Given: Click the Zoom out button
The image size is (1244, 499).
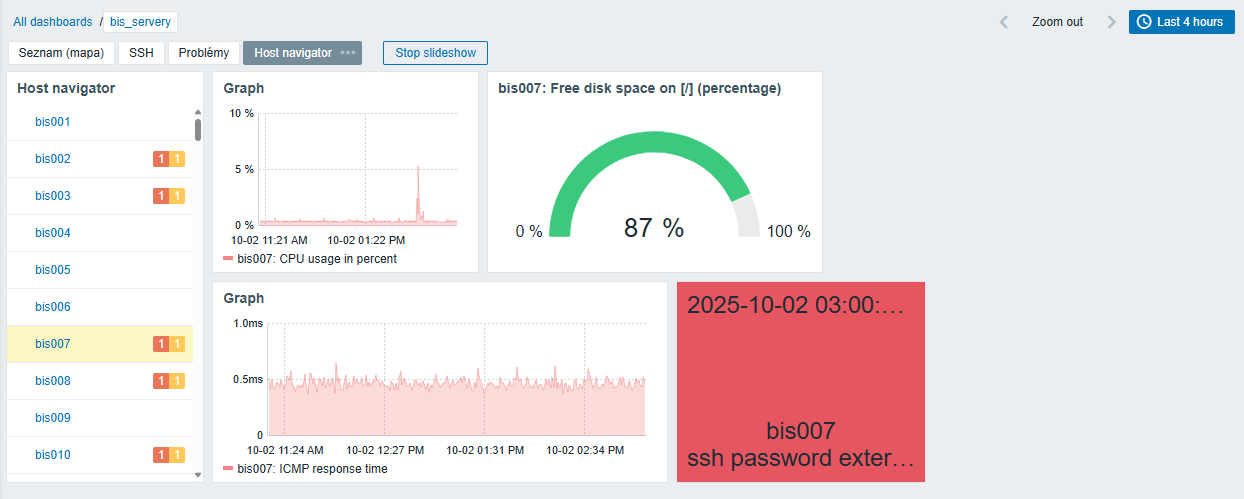Looking at the screenshot, I should (x=1057, y=22).
